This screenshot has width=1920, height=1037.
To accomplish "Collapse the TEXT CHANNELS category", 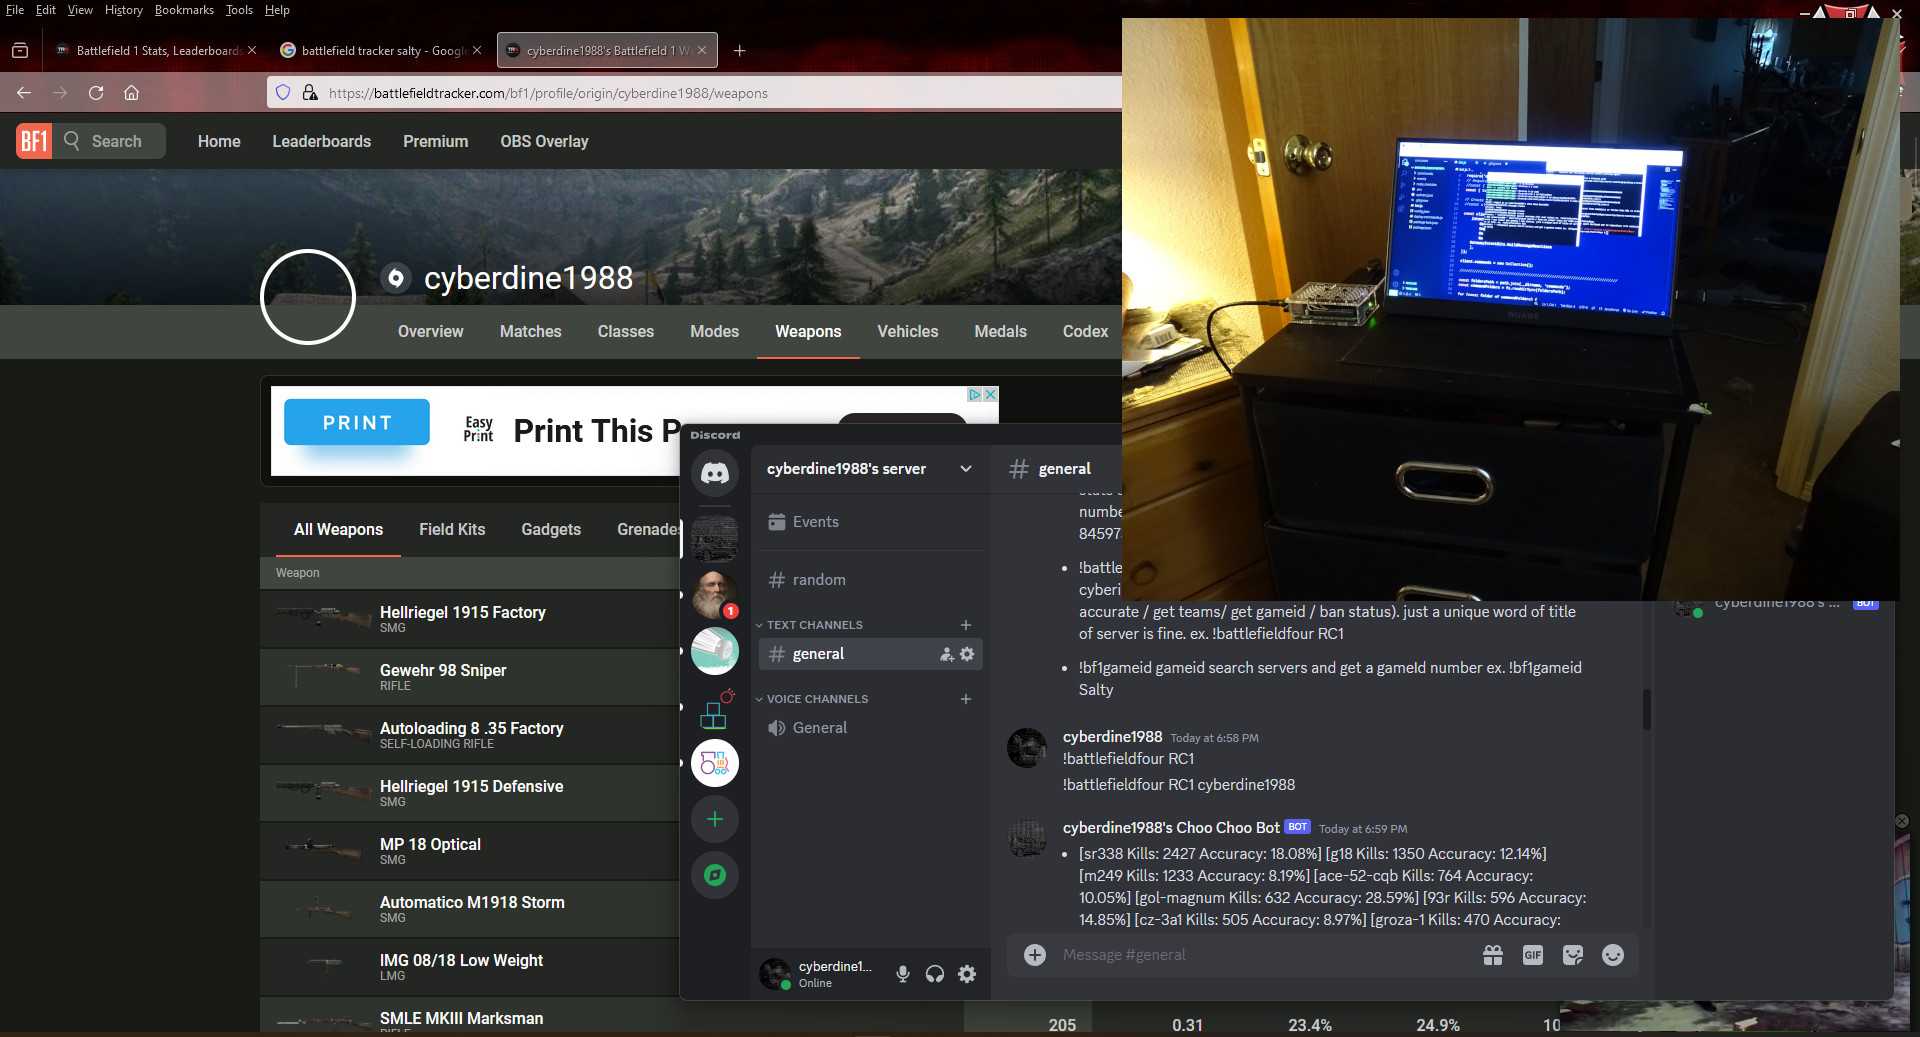I will 813,625.
